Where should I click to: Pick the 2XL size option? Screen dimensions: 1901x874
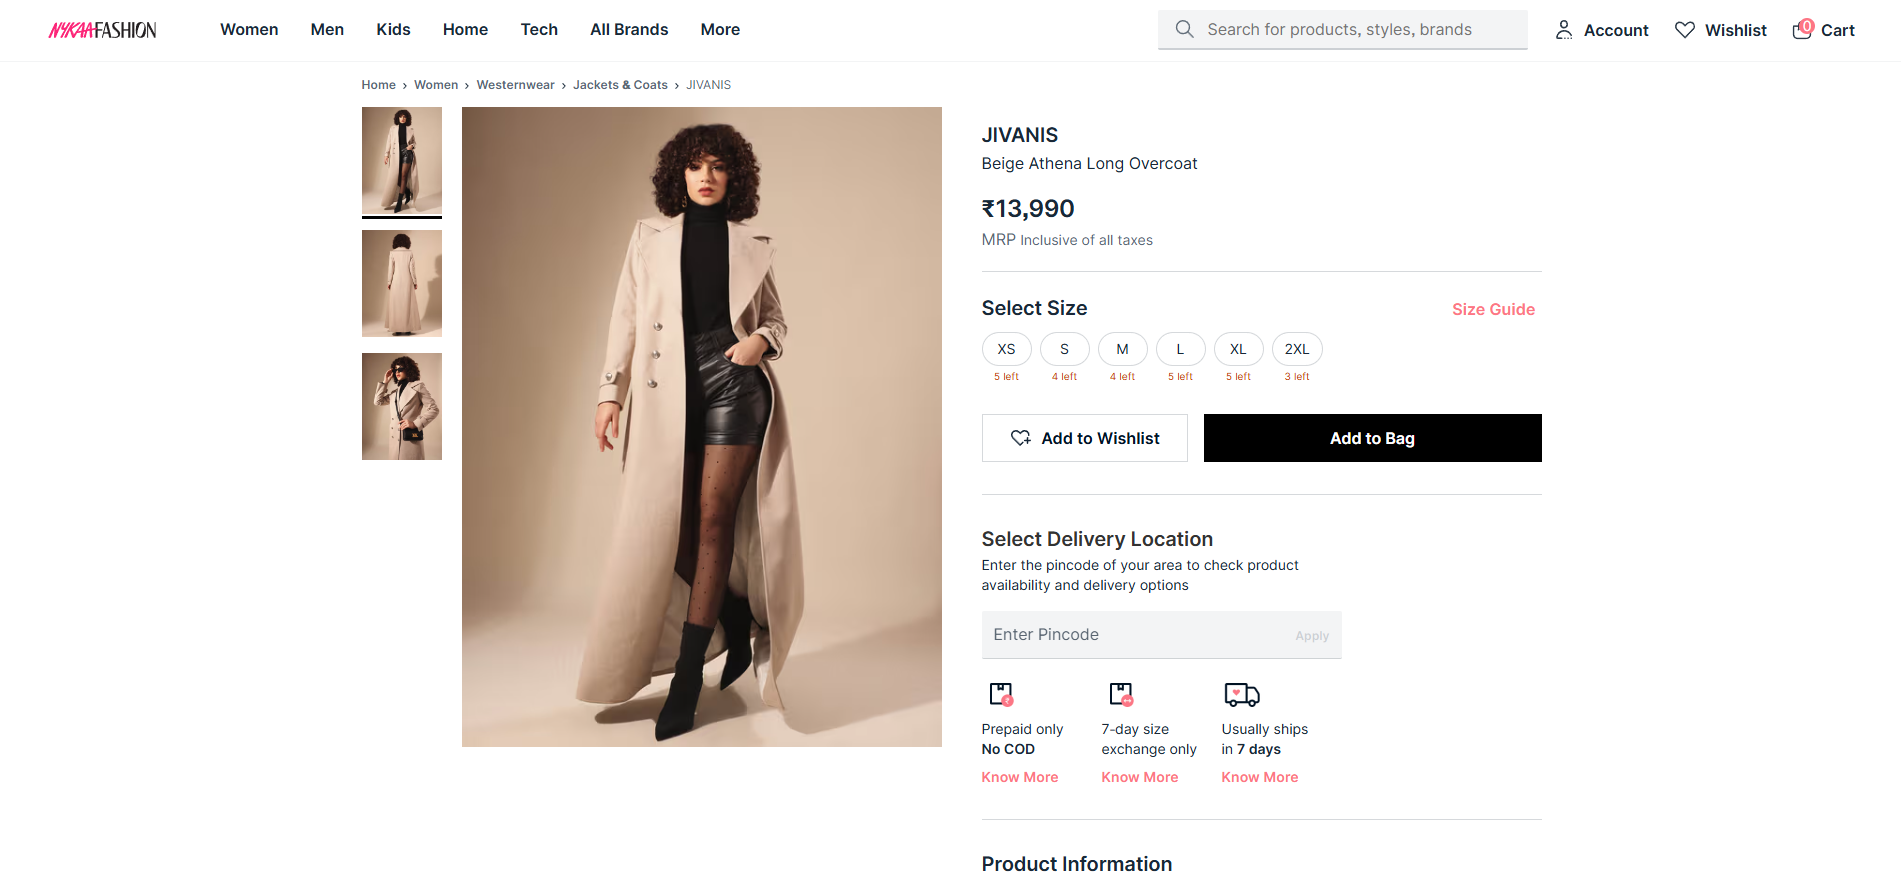1296,349
